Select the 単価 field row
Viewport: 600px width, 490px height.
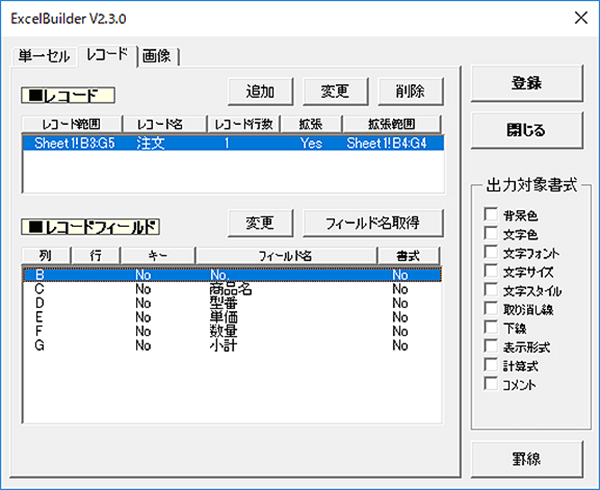[x=233, y=317]
